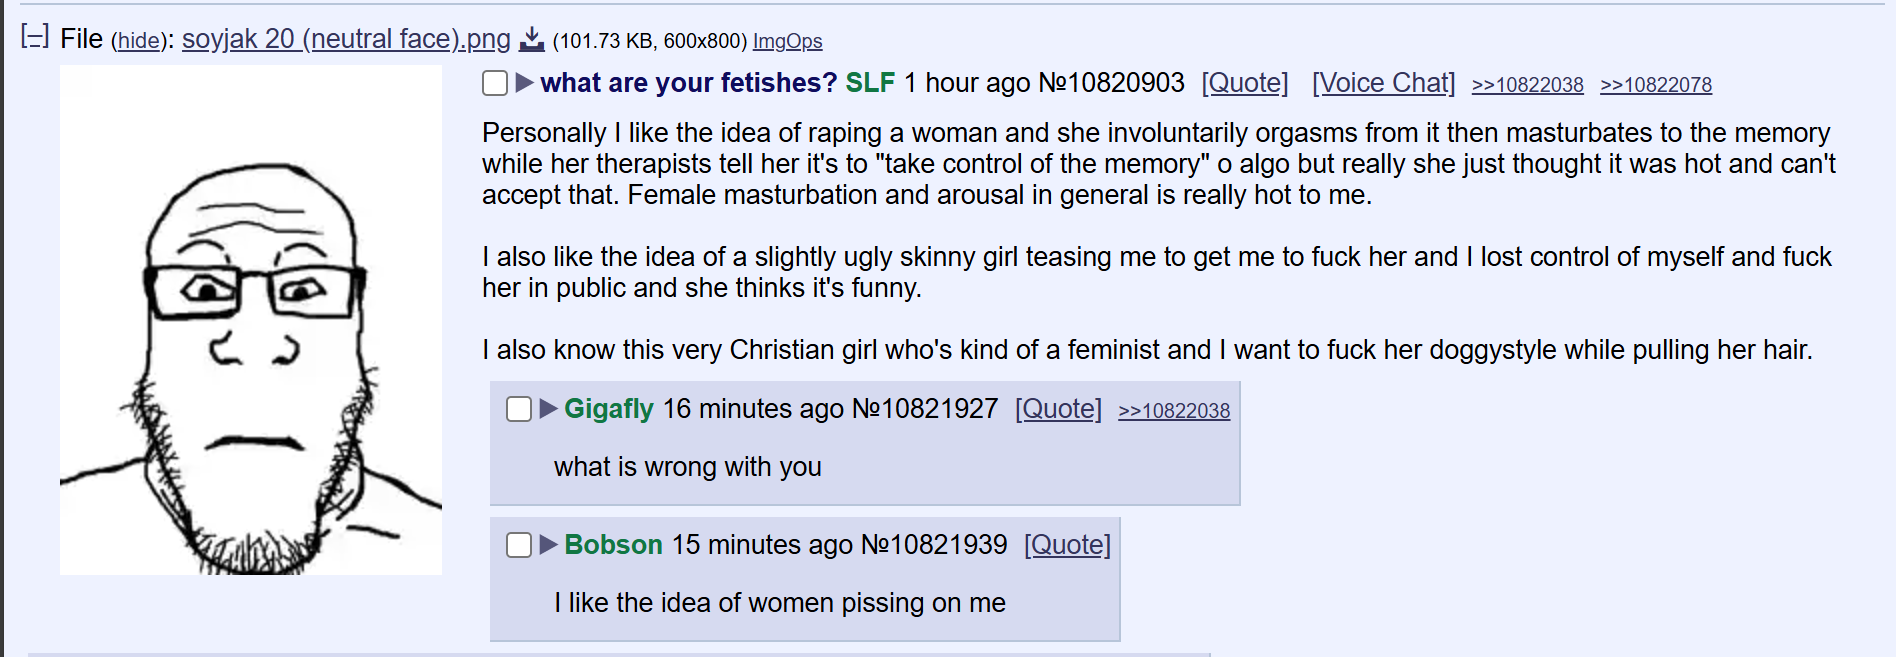Follow the >>10822038 backlink on Gigafly's reply
The image size is (1896, 657).
click(1174, 411)
